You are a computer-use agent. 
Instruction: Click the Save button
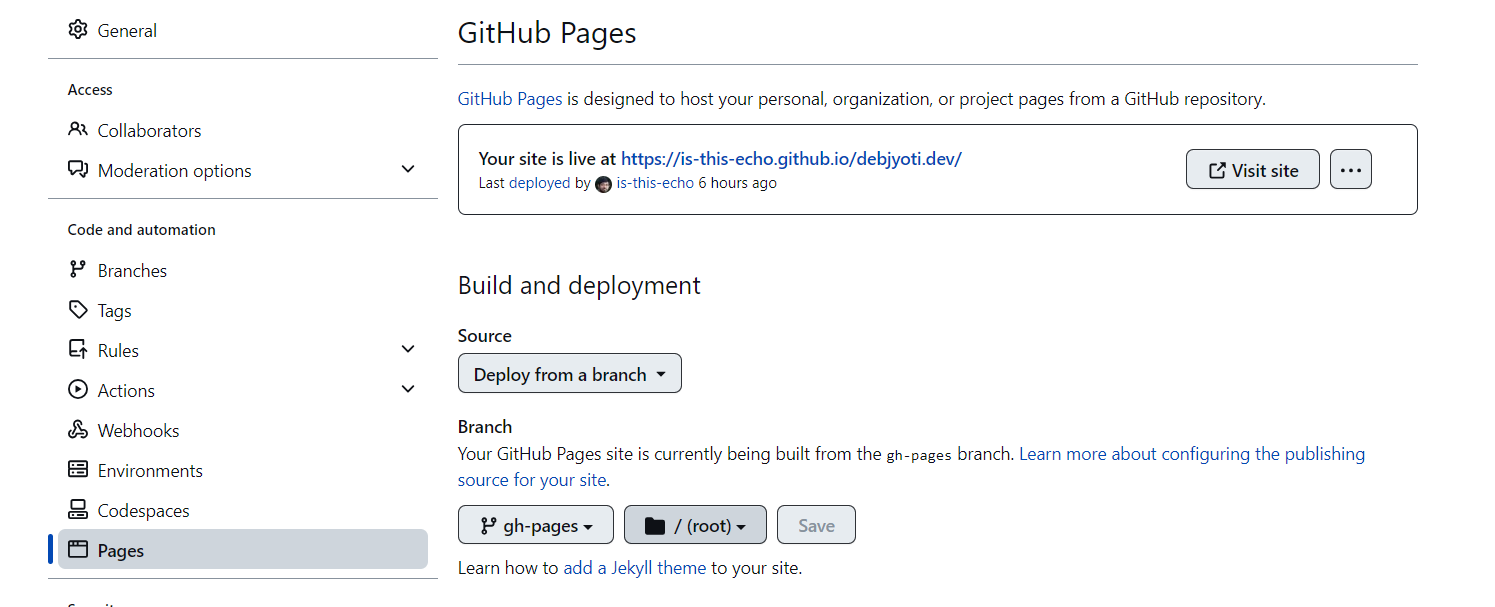816,526
